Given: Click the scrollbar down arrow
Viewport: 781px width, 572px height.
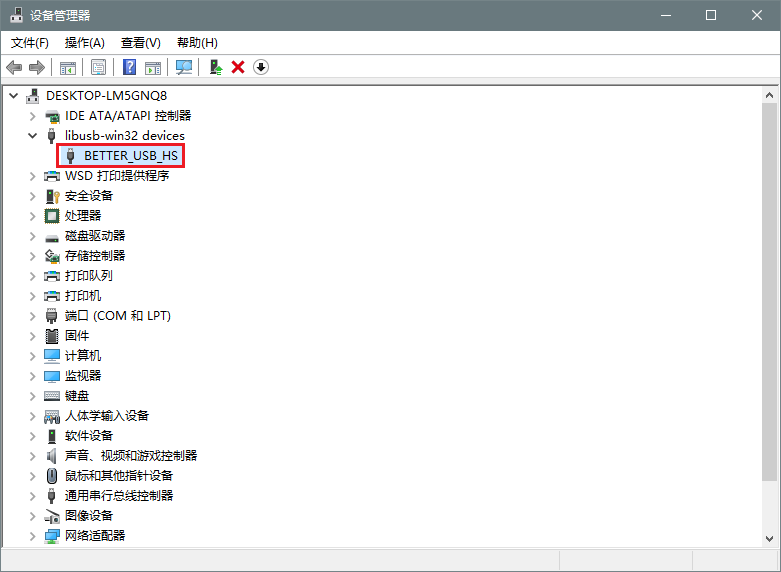Looking at the screenshot, I should tap(768, 538).
